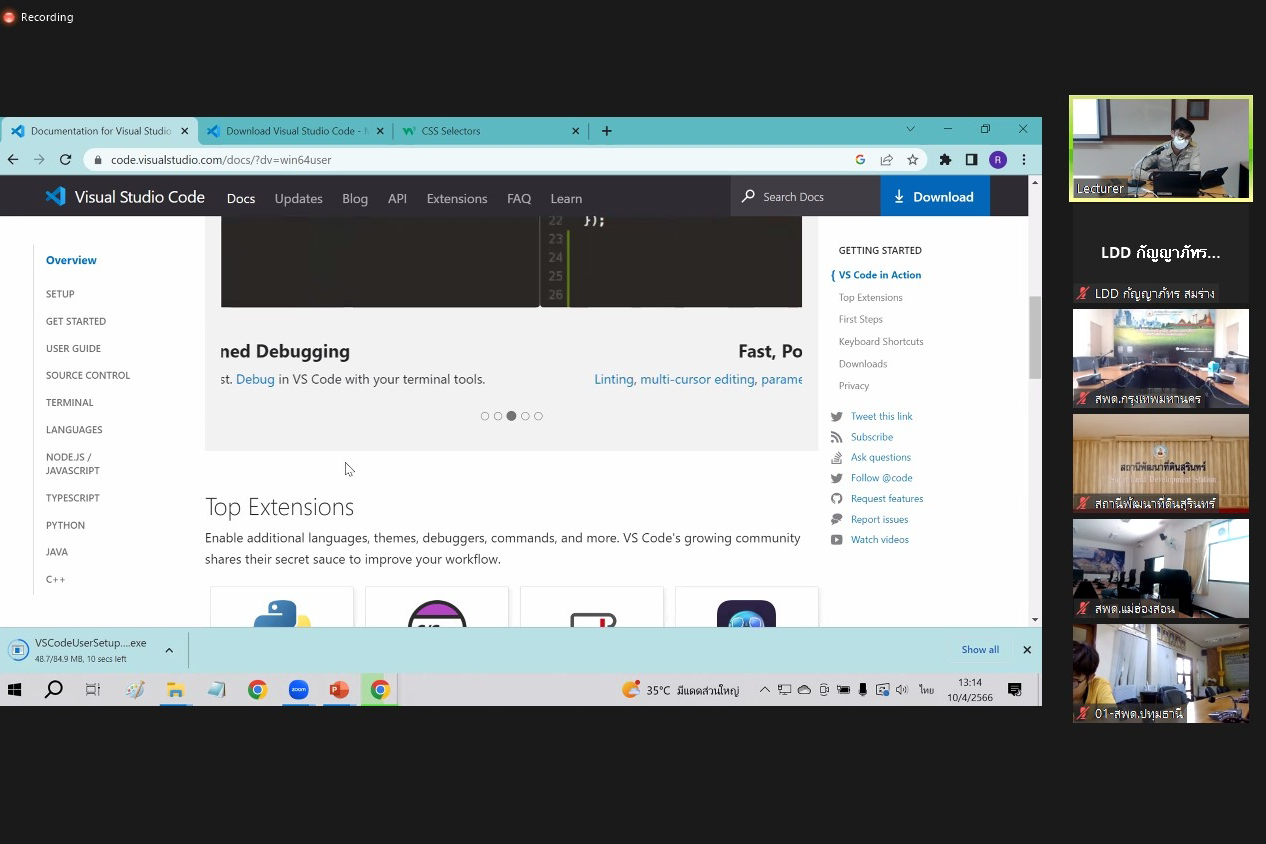Select the Lecturer video thumbnail

click(x=1161, y=148)
